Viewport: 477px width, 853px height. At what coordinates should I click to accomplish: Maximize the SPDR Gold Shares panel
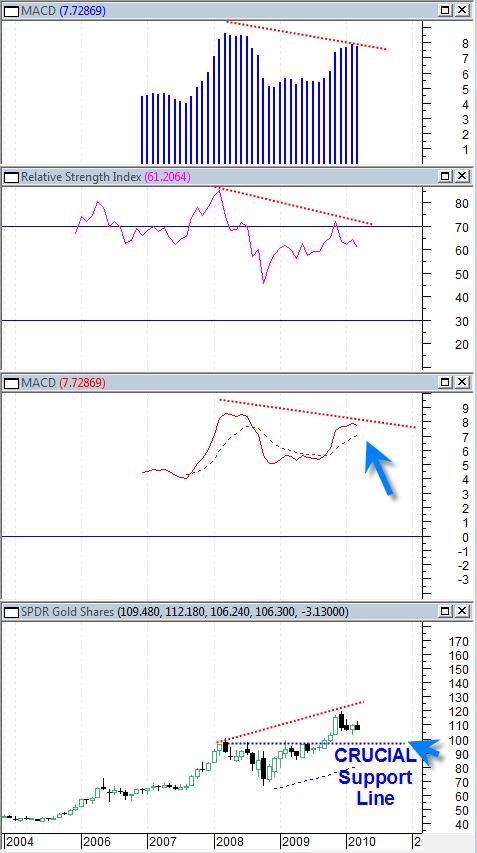click(445, 611)
